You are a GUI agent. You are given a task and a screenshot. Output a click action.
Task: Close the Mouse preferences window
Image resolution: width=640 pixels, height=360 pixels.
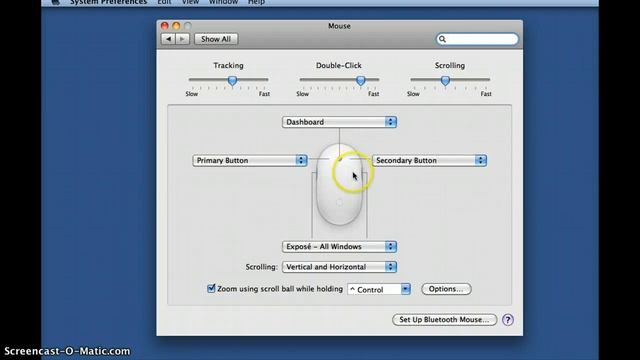pos(164,26)
